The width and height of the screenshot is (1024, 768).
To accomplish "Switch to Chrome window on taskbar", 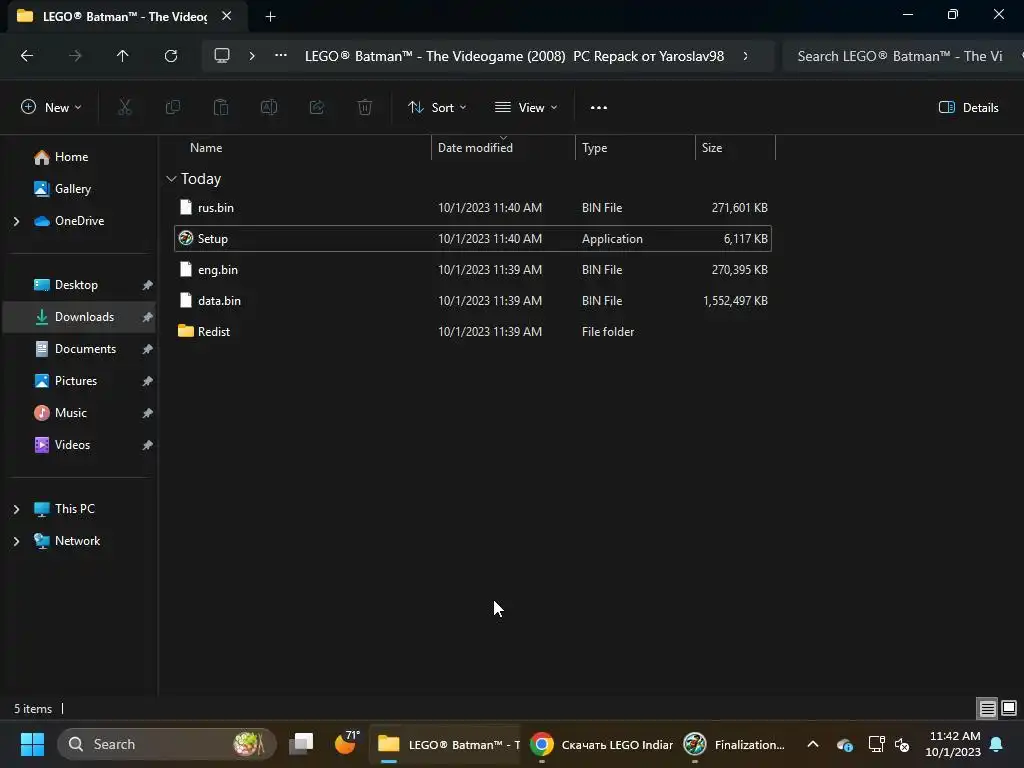I will [x=601, y=744].
